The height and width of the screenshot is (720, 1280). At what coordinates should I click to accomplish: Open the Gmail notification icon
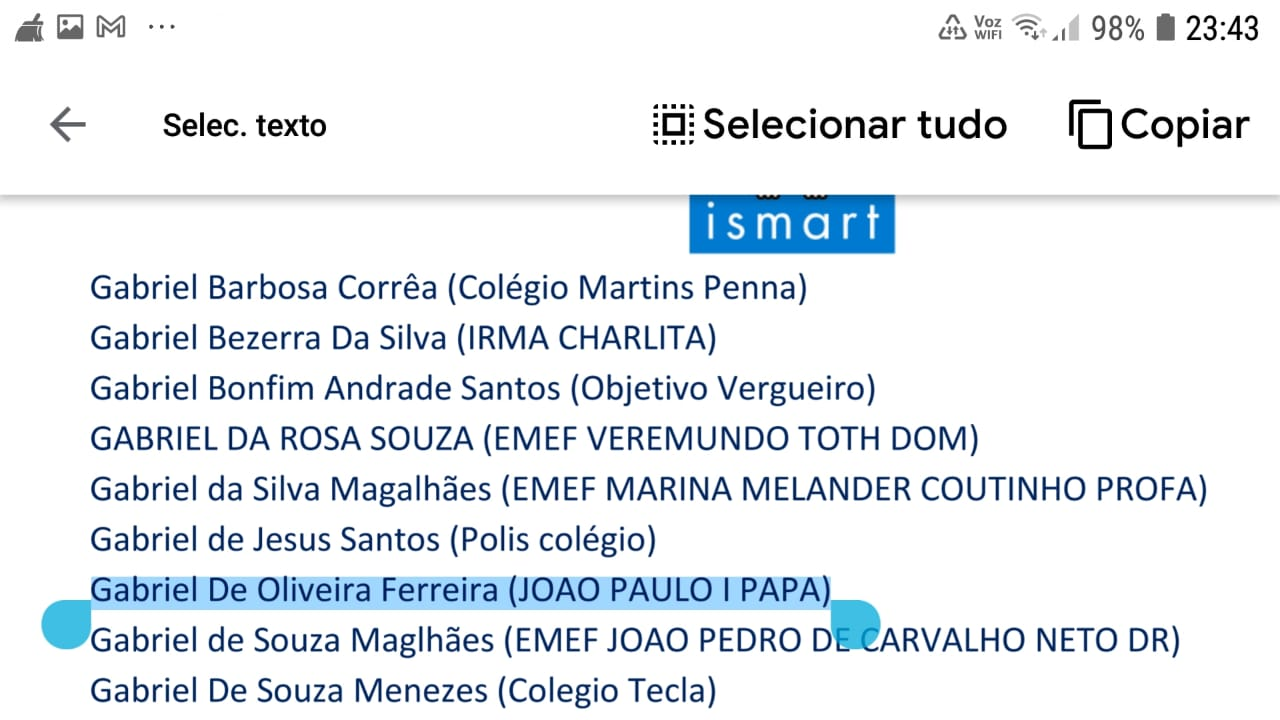pyautogui.click(x=110, y=27)
